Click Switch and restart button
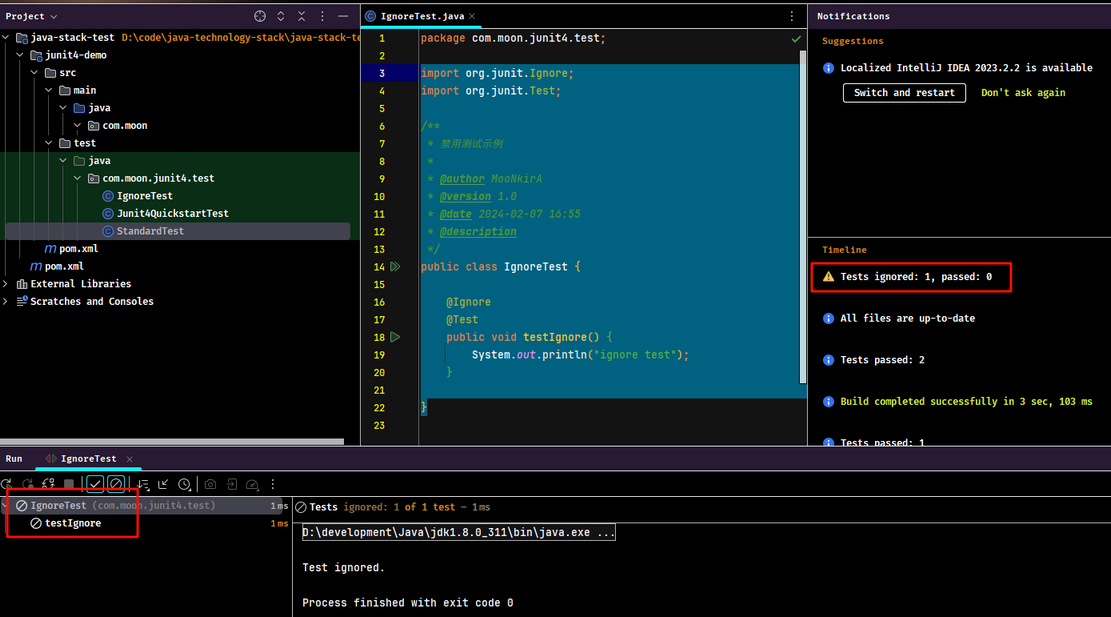This screenshot has width=1111, height=617. click(x=904, y=93)
